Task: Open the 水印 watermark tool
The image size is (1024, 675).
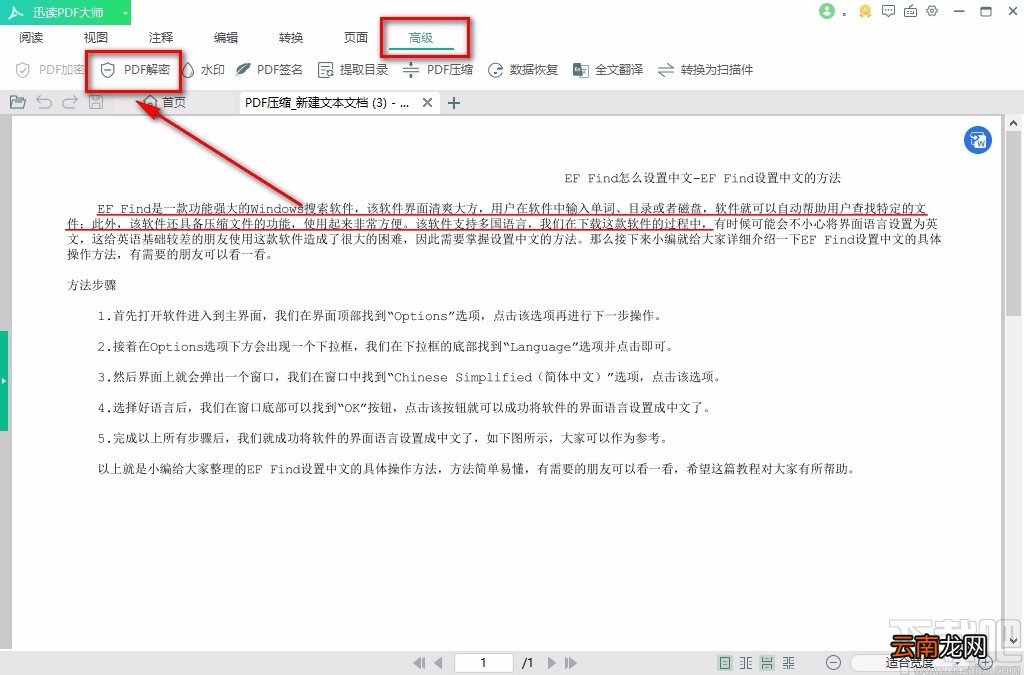Action: coord(203,69)
